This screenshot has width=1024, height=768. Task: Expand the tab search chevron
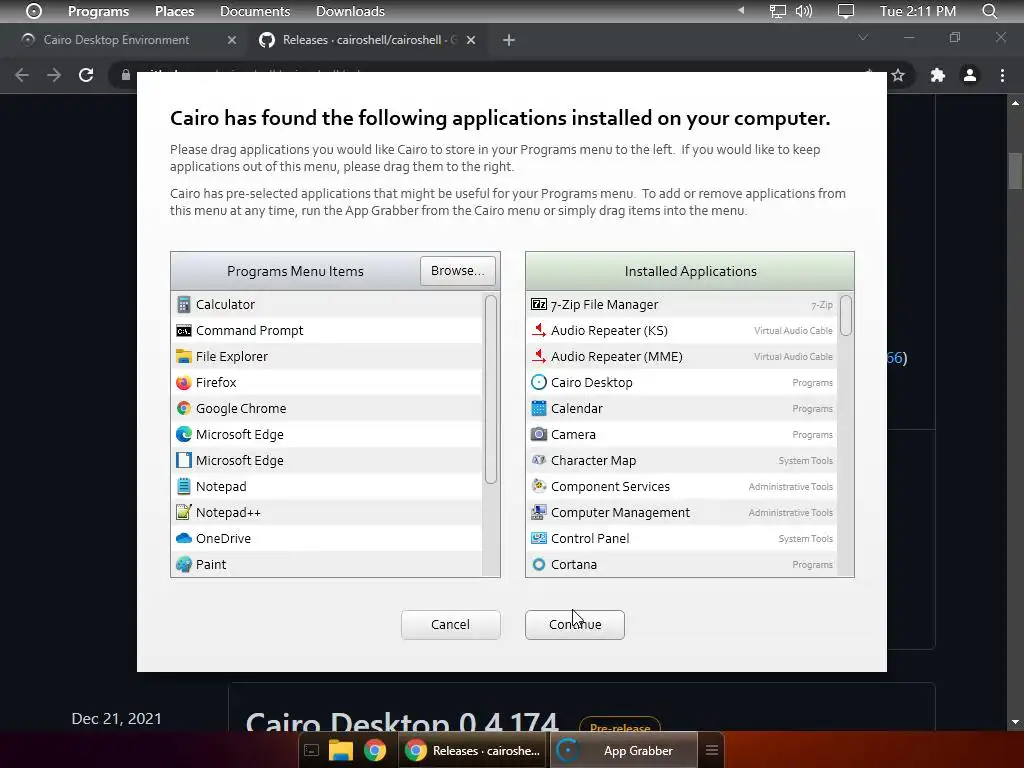click(x=863, y=38)
